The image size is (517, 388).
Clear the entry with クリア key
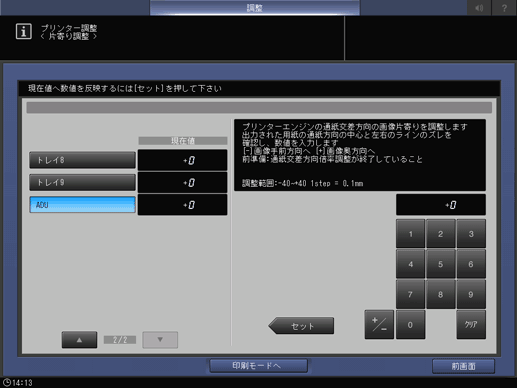click(x=471, y=325)
